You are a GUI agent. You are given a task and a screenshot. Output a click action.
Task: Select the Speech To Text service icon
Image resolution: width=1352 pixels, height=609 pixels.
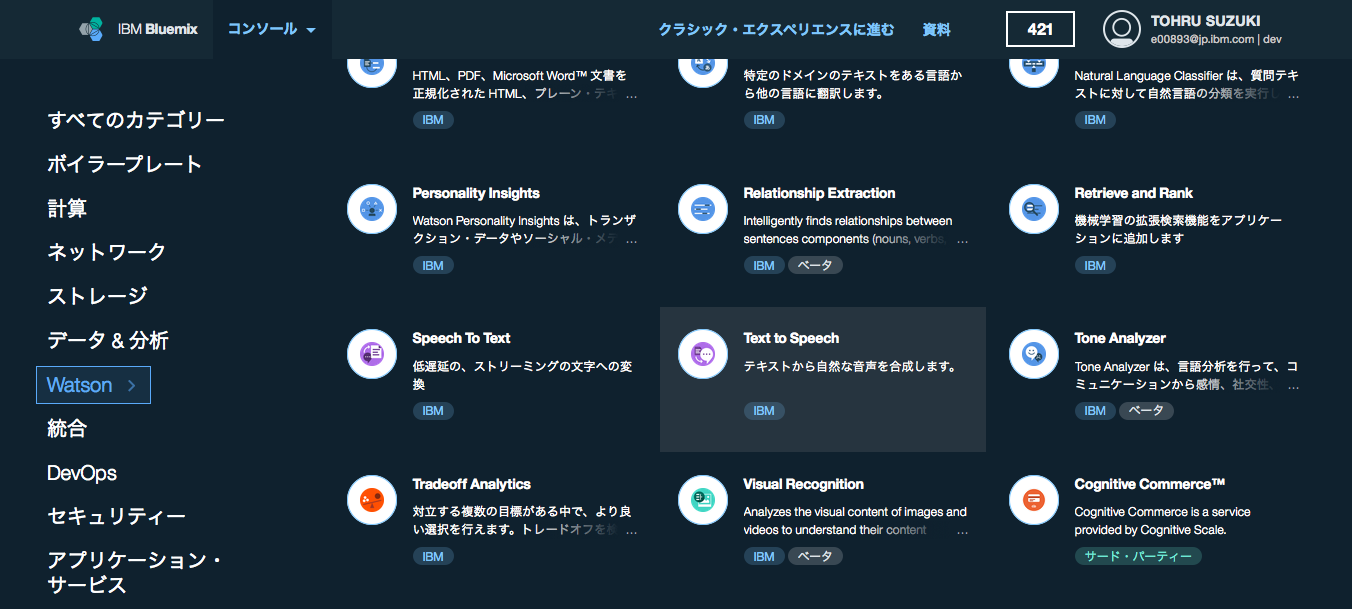(x=371, y=354)
